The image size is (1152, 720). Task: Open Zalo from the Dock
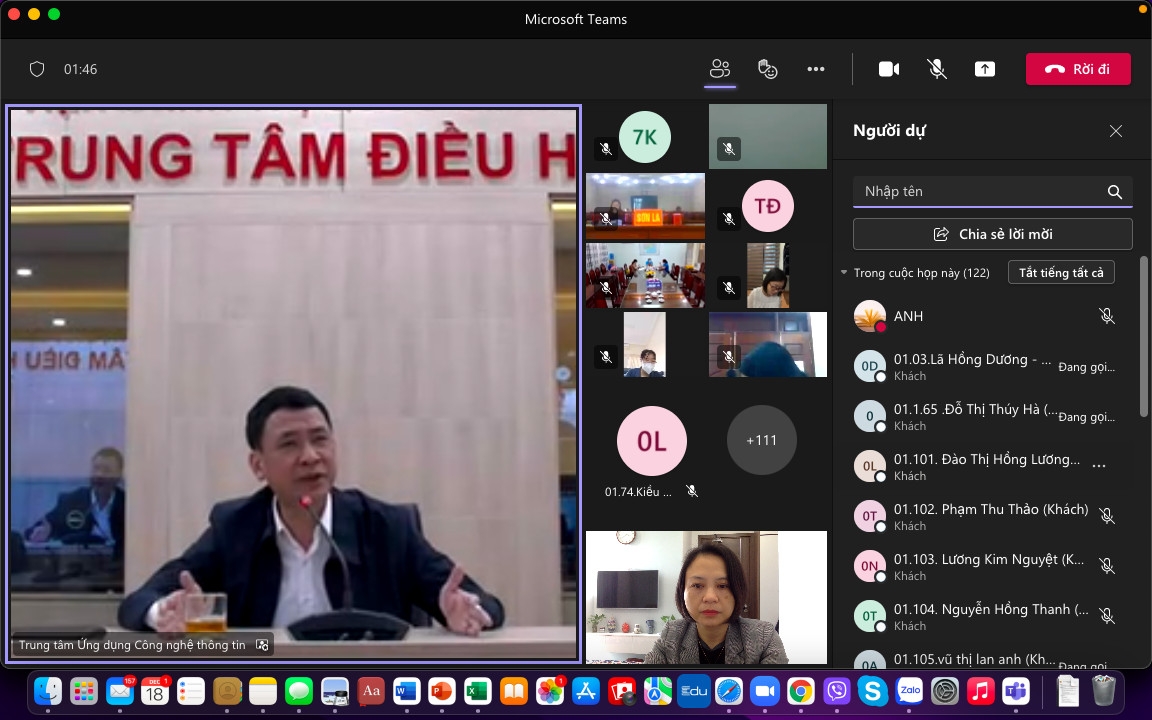[x=910, y=690]
